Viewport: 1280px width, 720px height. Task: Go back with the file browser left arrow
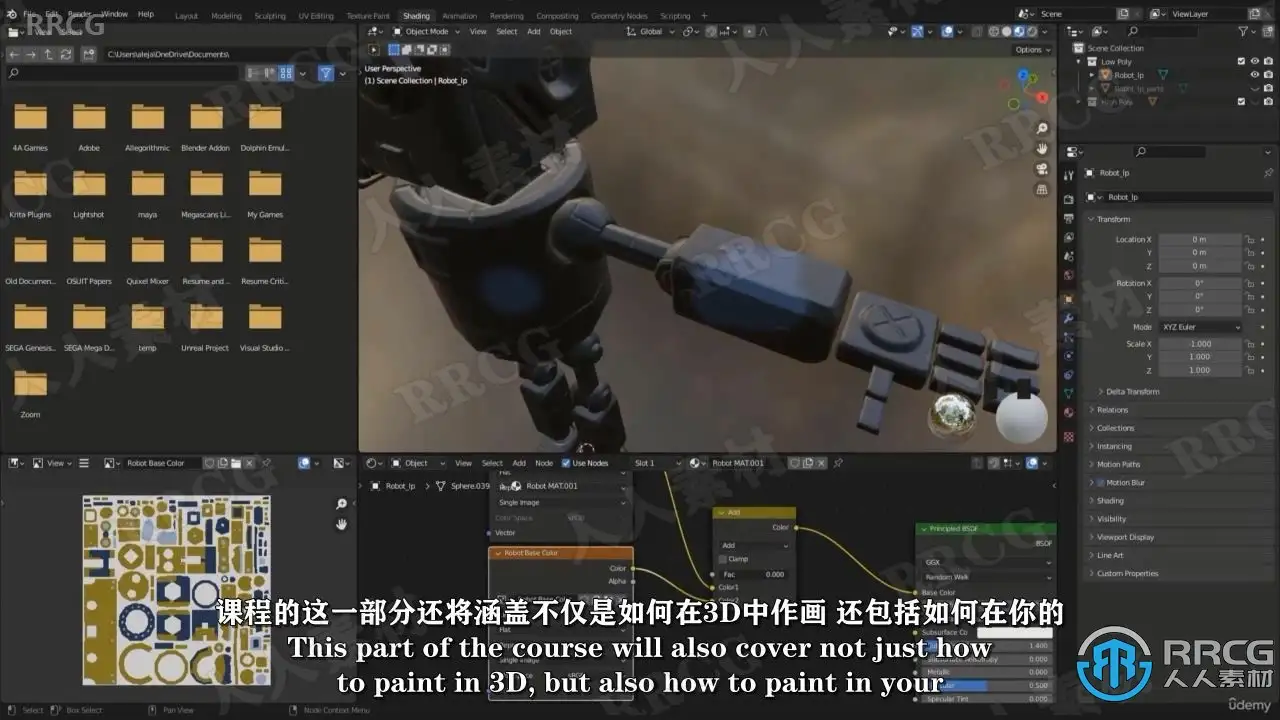tap(13, 54)
